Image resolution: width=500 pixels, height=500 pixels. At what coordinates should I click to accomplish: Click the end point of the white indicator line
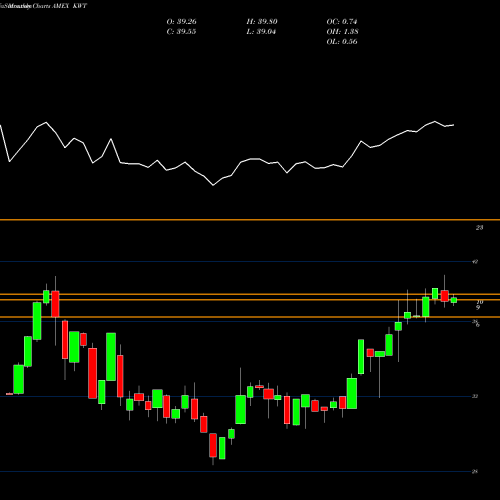pyautogui.click(x=454, y=125)
